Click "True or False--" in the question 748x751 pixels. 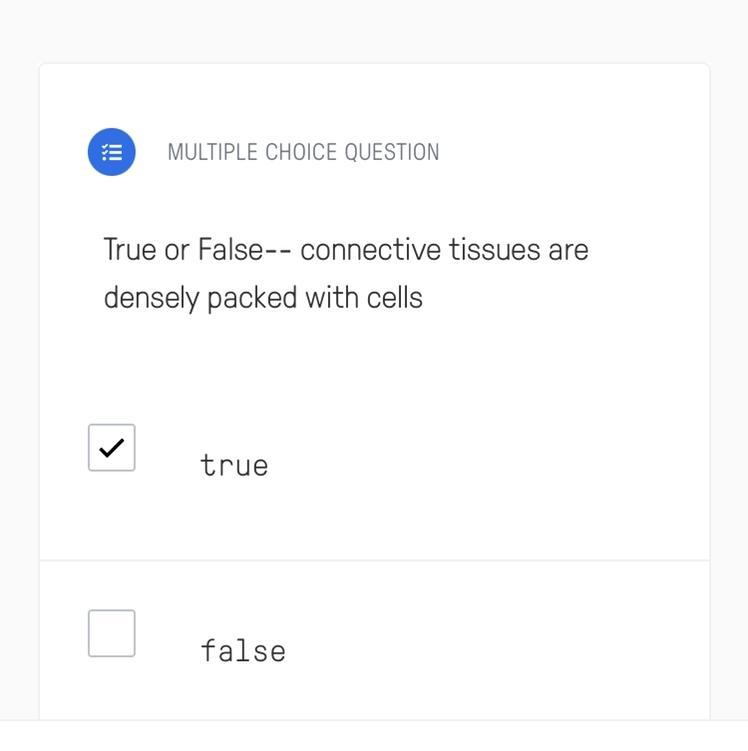click(x=197, y=249)
